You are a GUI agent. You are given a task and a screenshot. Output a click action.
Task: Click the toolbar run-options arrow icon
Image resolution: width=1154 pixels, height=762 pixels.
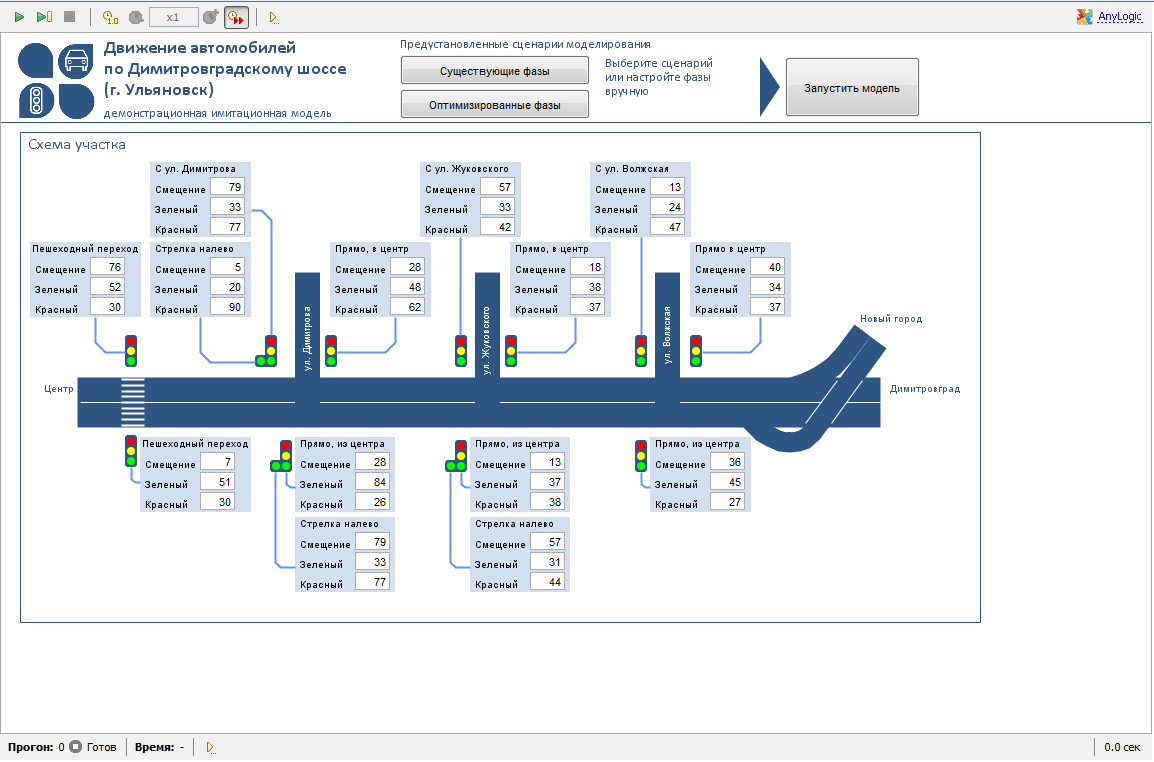coord(274,17)
